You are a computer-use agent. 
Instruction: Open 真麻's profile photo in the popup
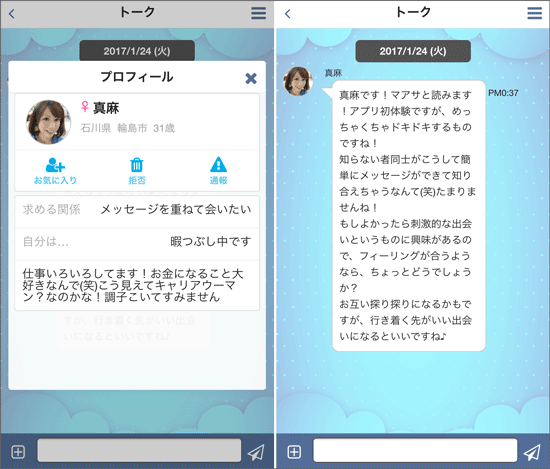click(48, 122)
